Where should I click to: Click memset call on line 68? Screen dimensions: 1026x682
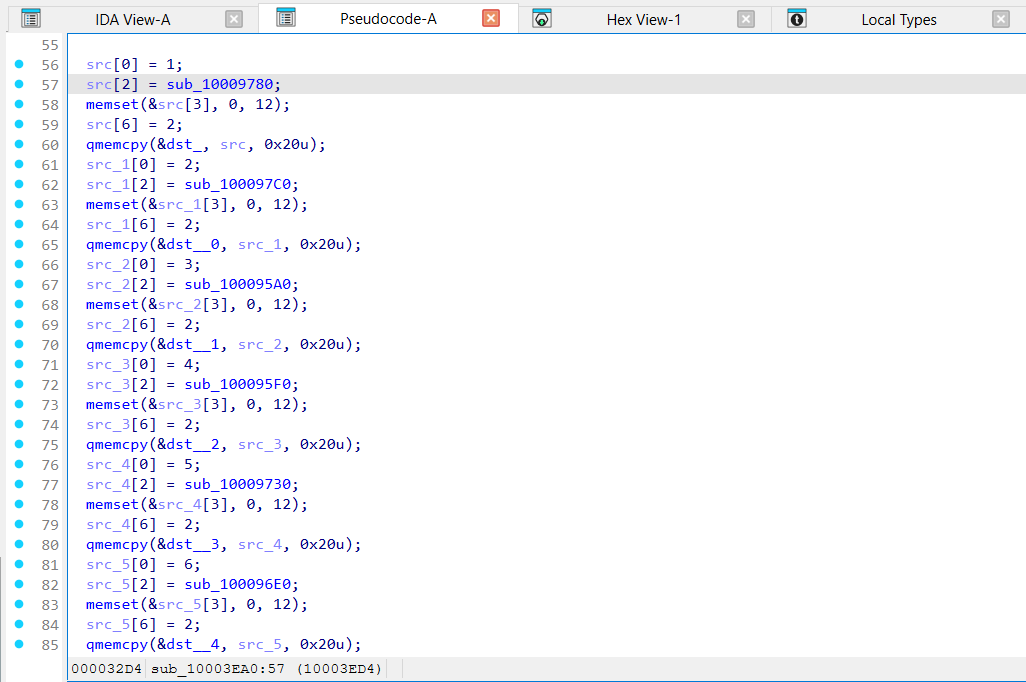point(112,305)
